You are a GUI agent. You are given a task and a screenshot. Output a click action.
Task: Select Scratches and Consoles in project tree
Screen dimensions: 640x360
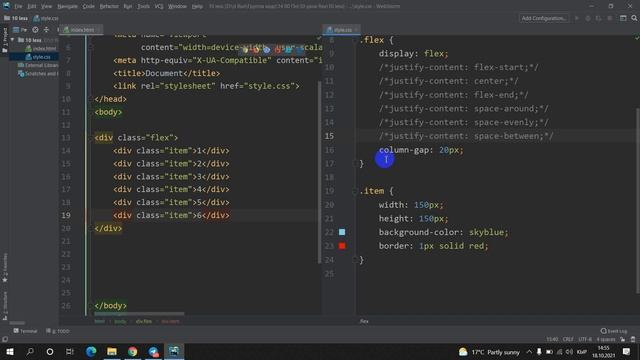(38, 74)
